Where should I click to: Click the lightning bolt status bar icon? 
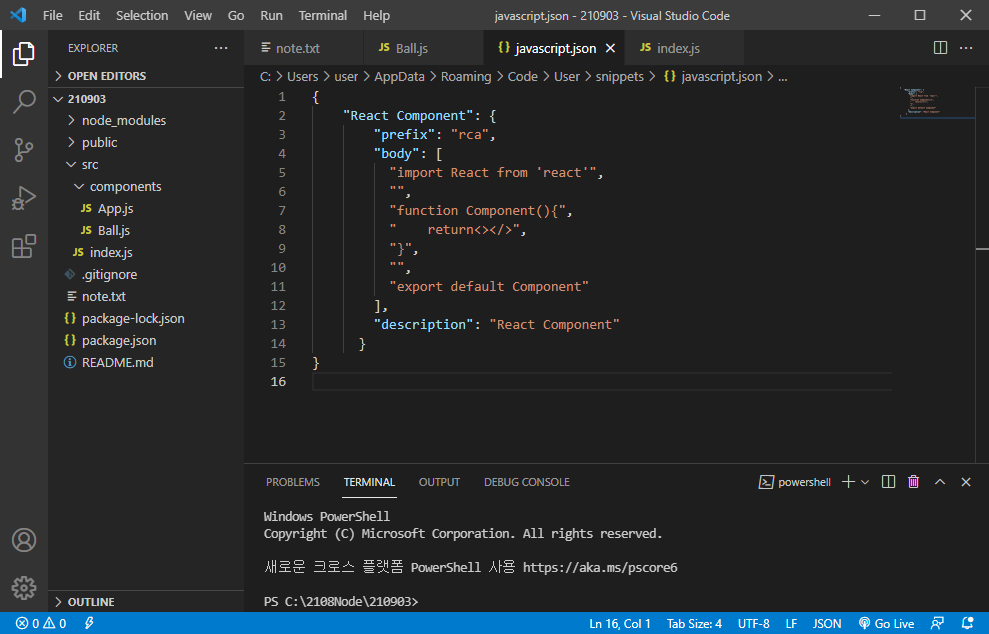[x=89, y=623]
